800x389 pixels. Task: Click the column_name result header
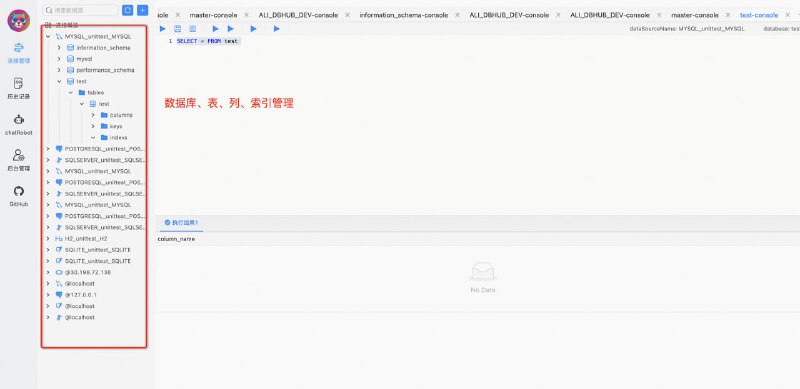[x=176, y=239]
